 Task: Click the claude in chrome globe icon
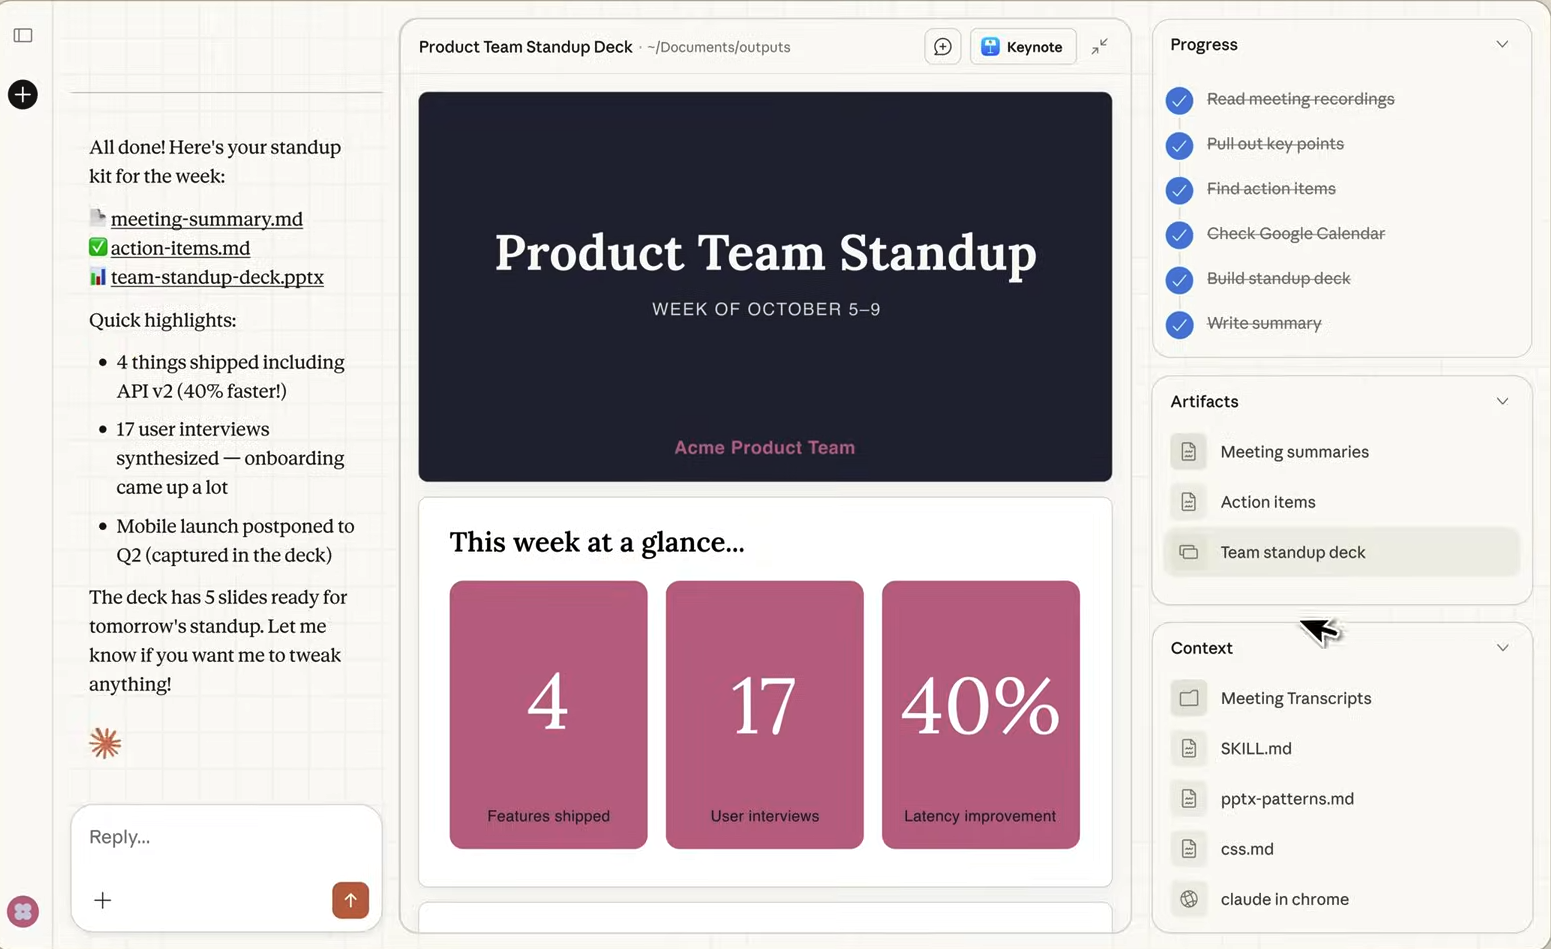pos(1189,899)
